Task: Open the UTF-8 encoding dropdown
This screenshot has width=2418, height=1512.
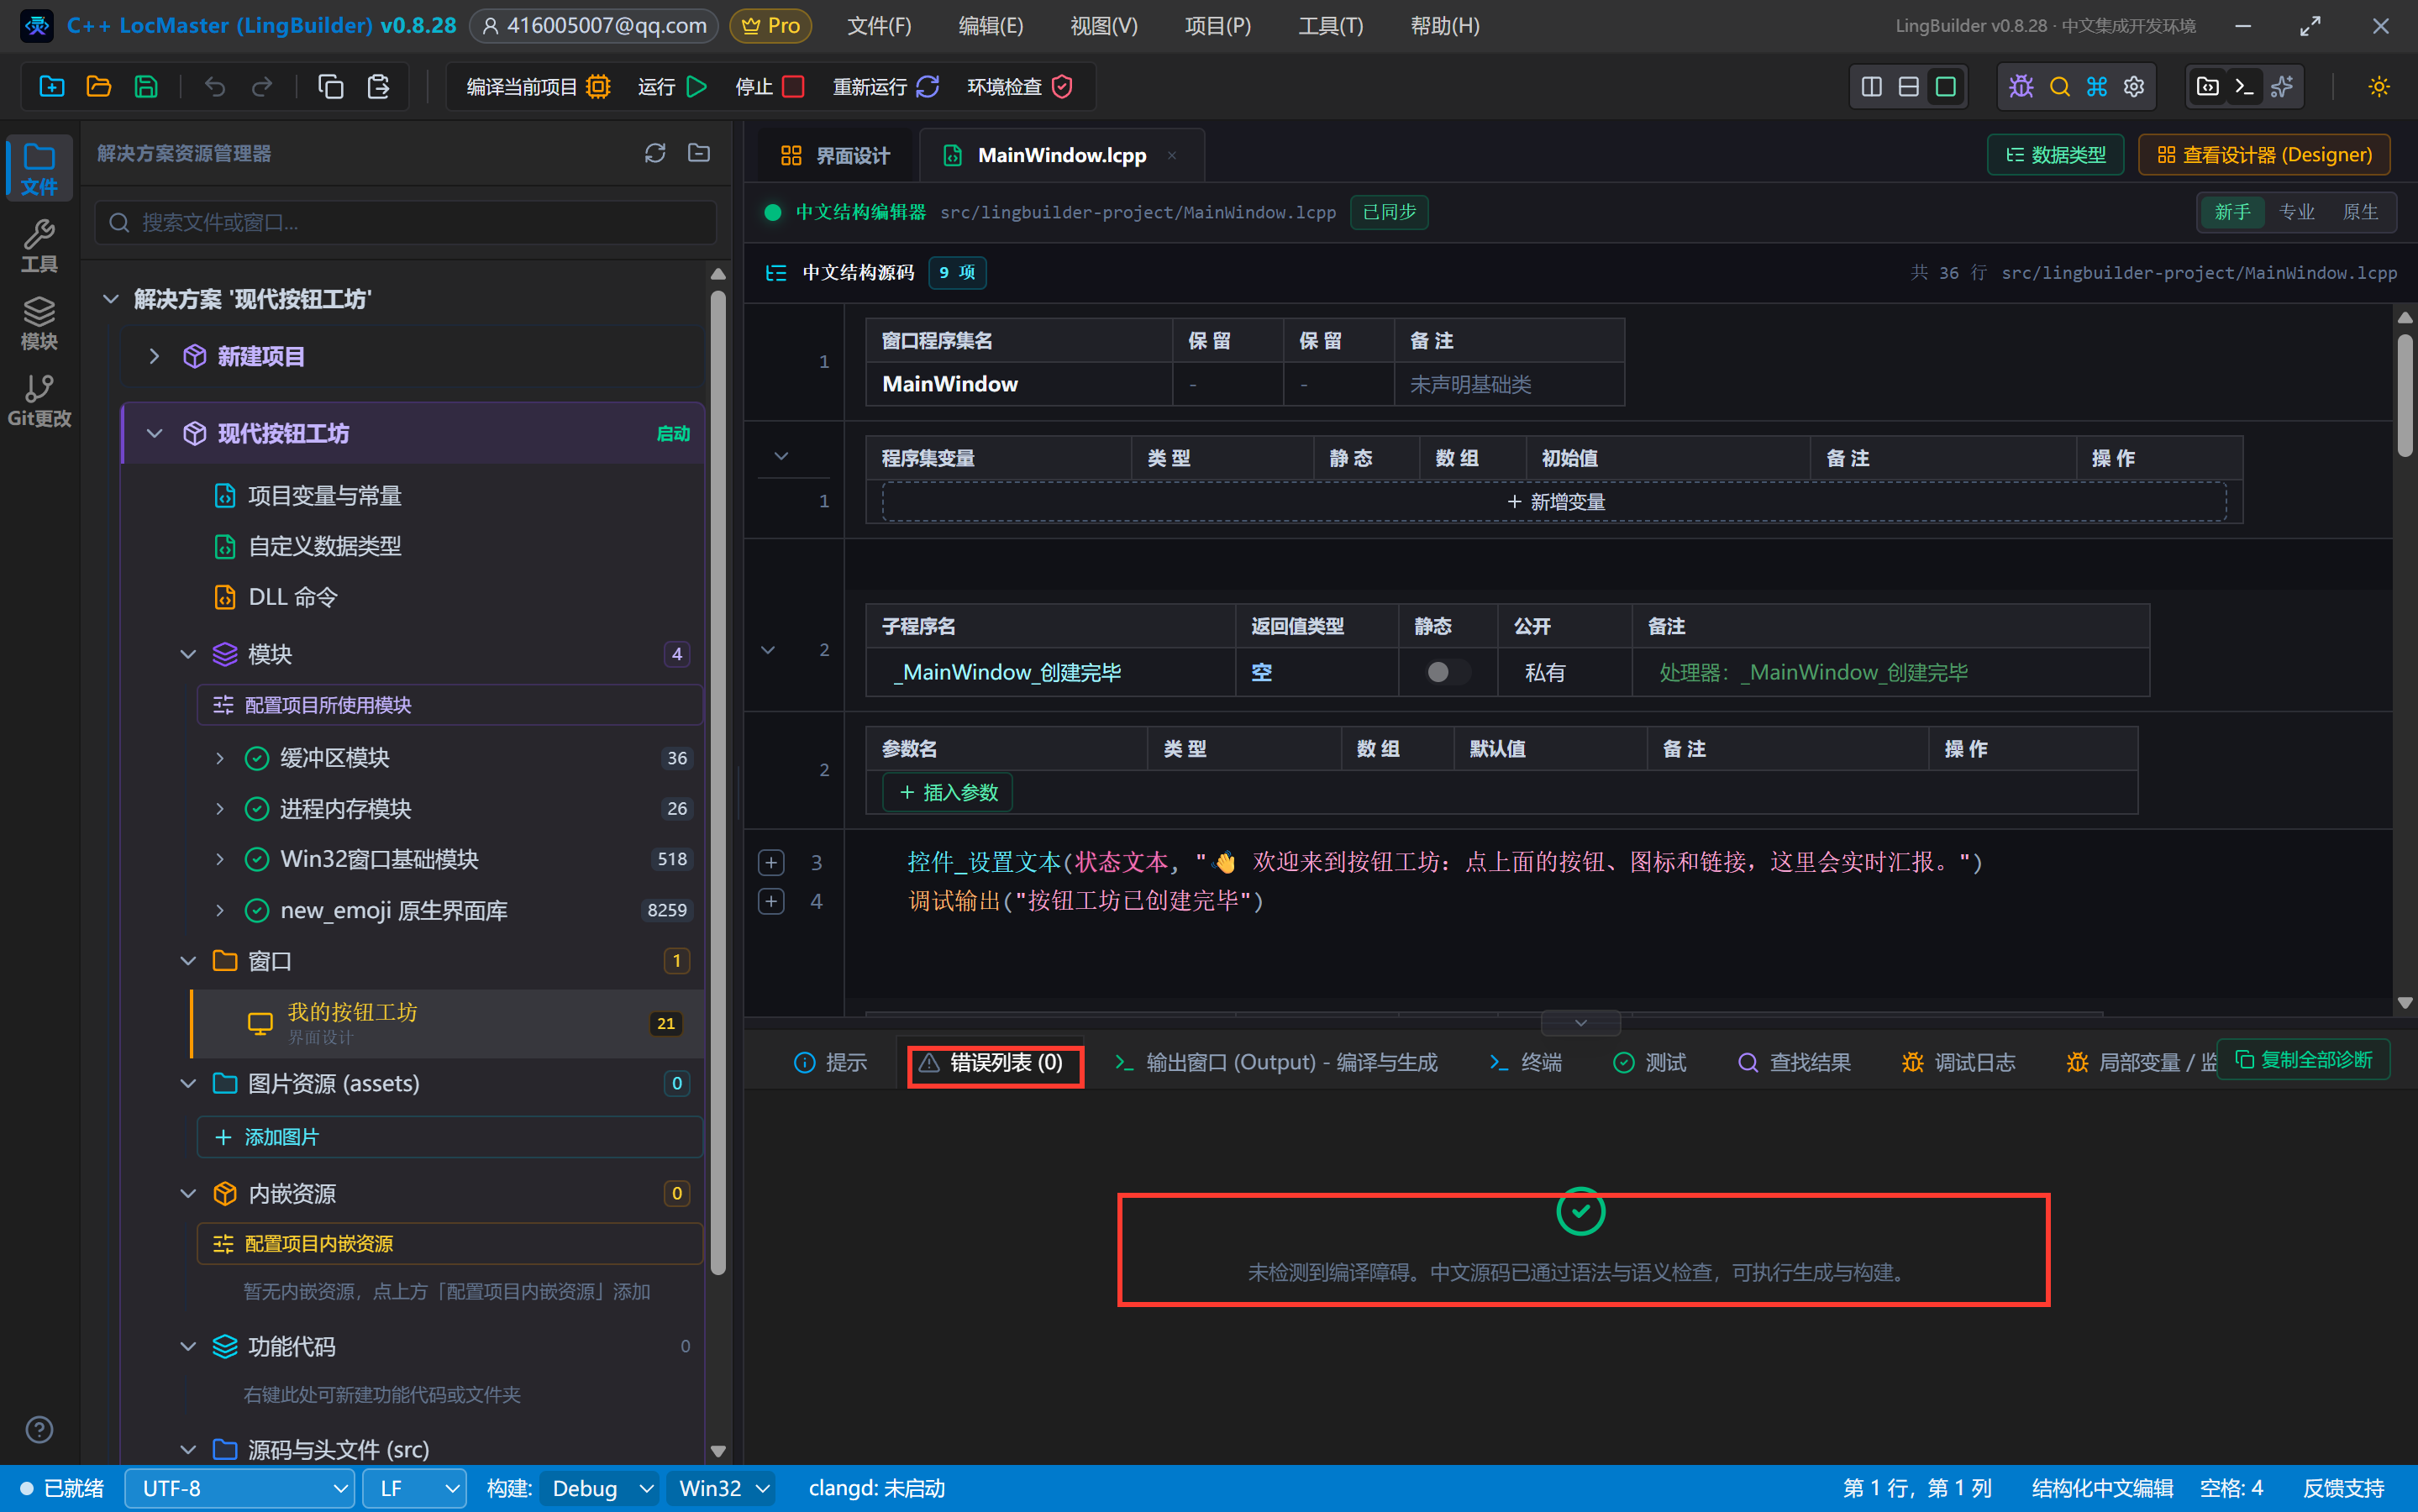Action: tap(239, 1488)
